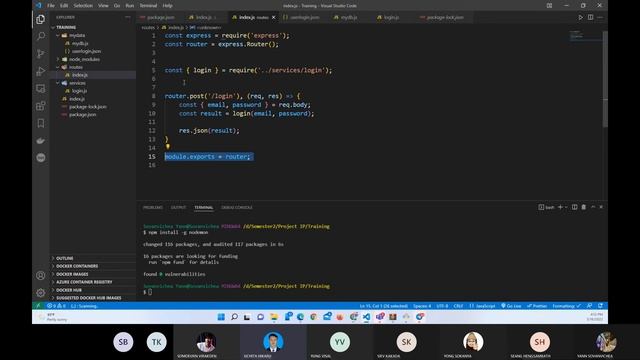640x360 pixels.
Task: Click the lightbulb code action icon
Action: (168, 146)
